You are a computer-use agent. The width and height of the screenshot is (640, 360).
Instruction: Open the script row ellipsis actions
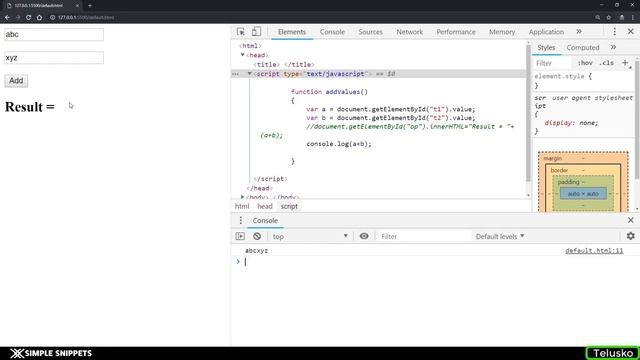[236, 74]
